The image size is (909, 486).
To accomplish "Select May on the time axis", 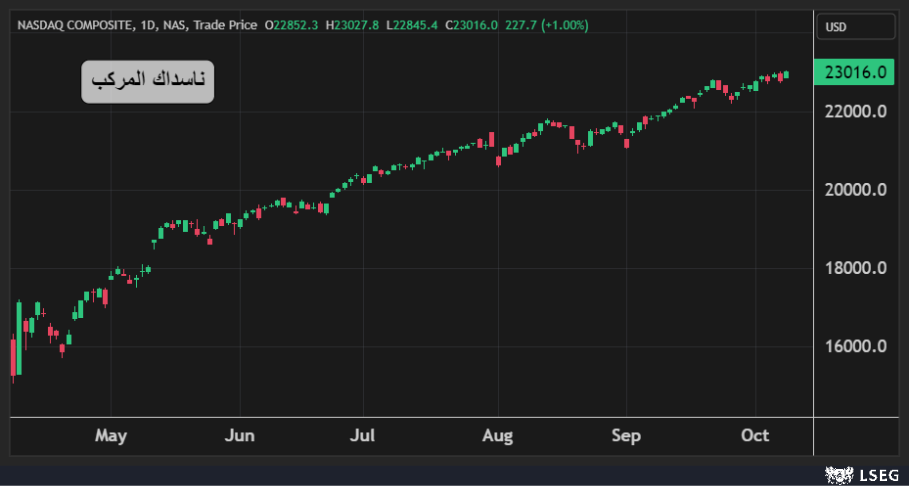I will click(x=111, y=436).
